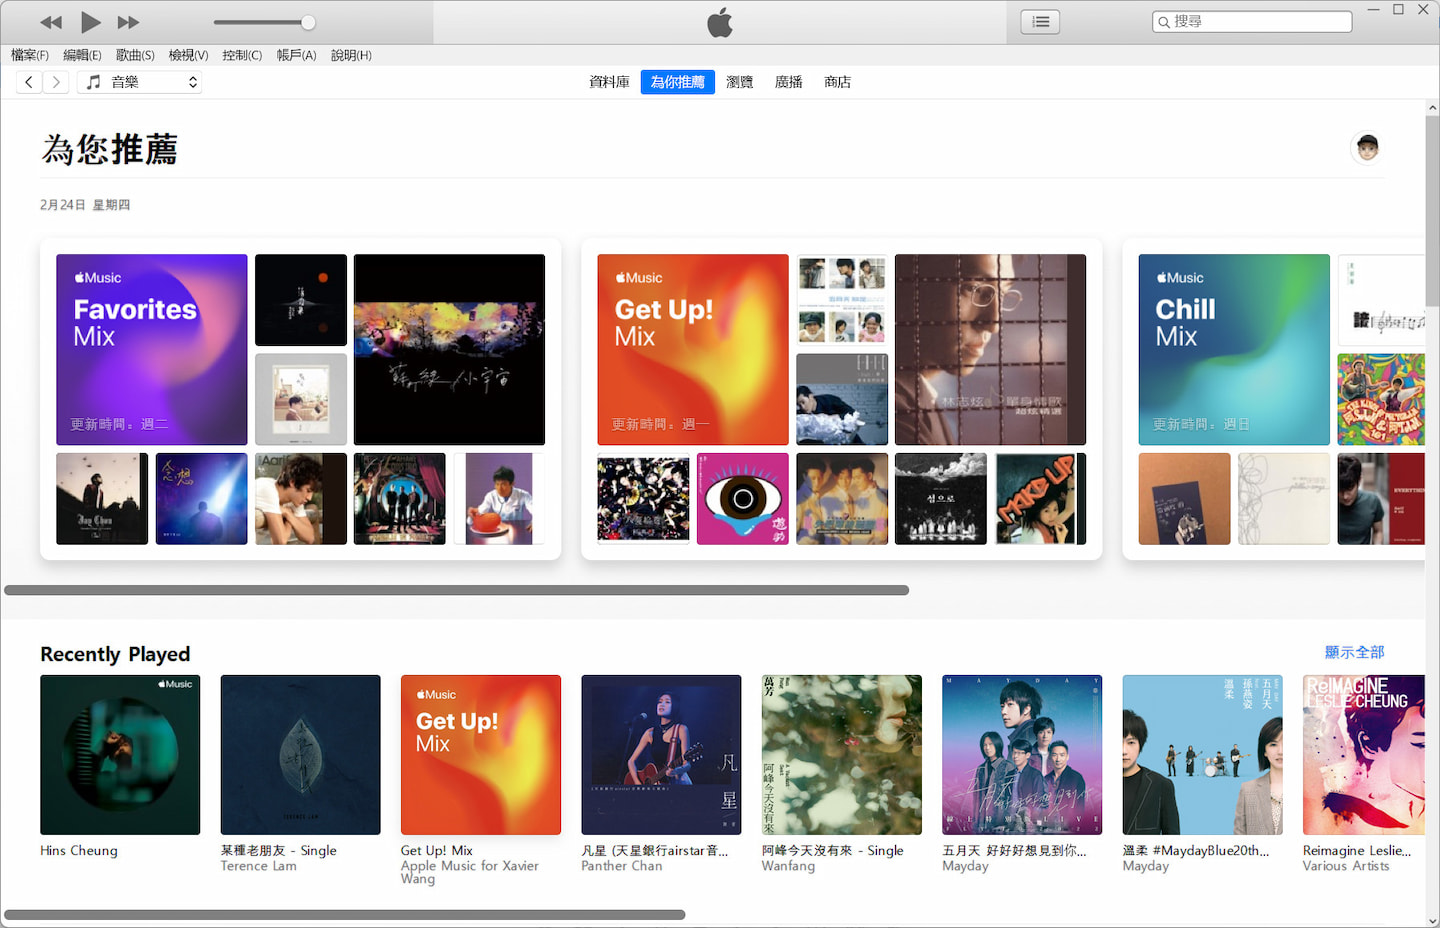
Task: Open the 音樂 media type dropdown
Action: 140,81
